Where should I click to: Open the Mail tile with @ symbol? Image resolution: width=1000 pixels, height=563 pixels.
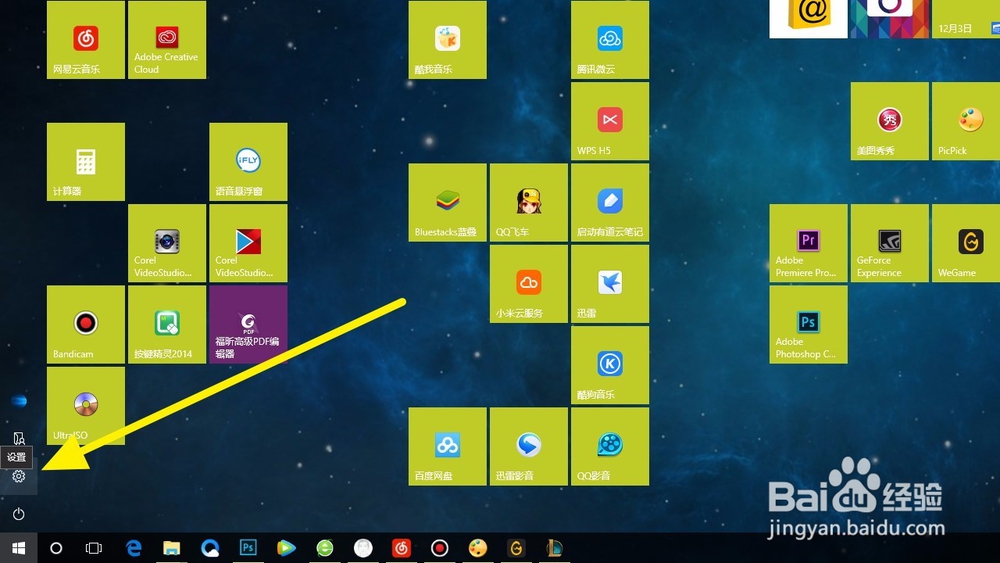[808, 19]
